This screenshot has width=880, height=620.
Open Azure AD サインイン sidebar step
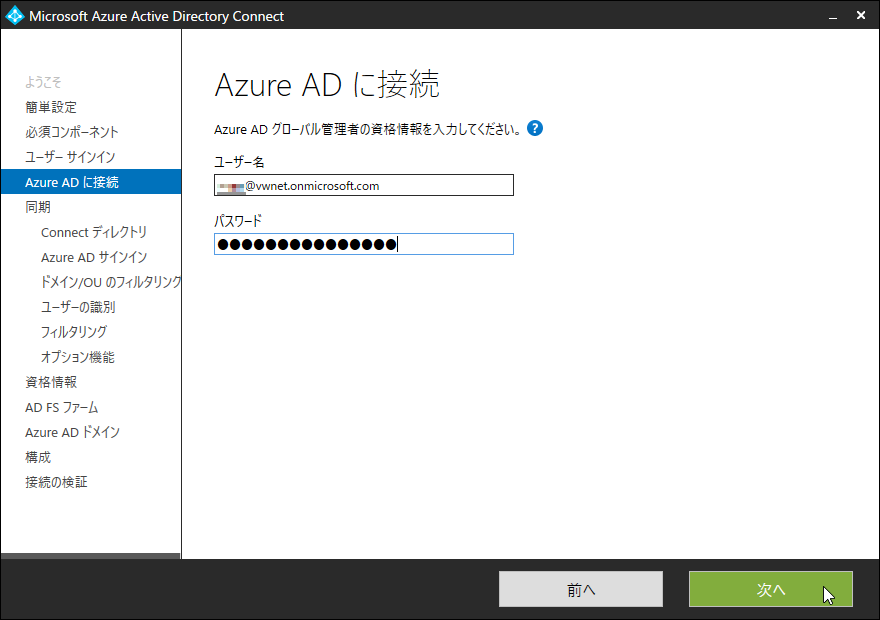94,257
